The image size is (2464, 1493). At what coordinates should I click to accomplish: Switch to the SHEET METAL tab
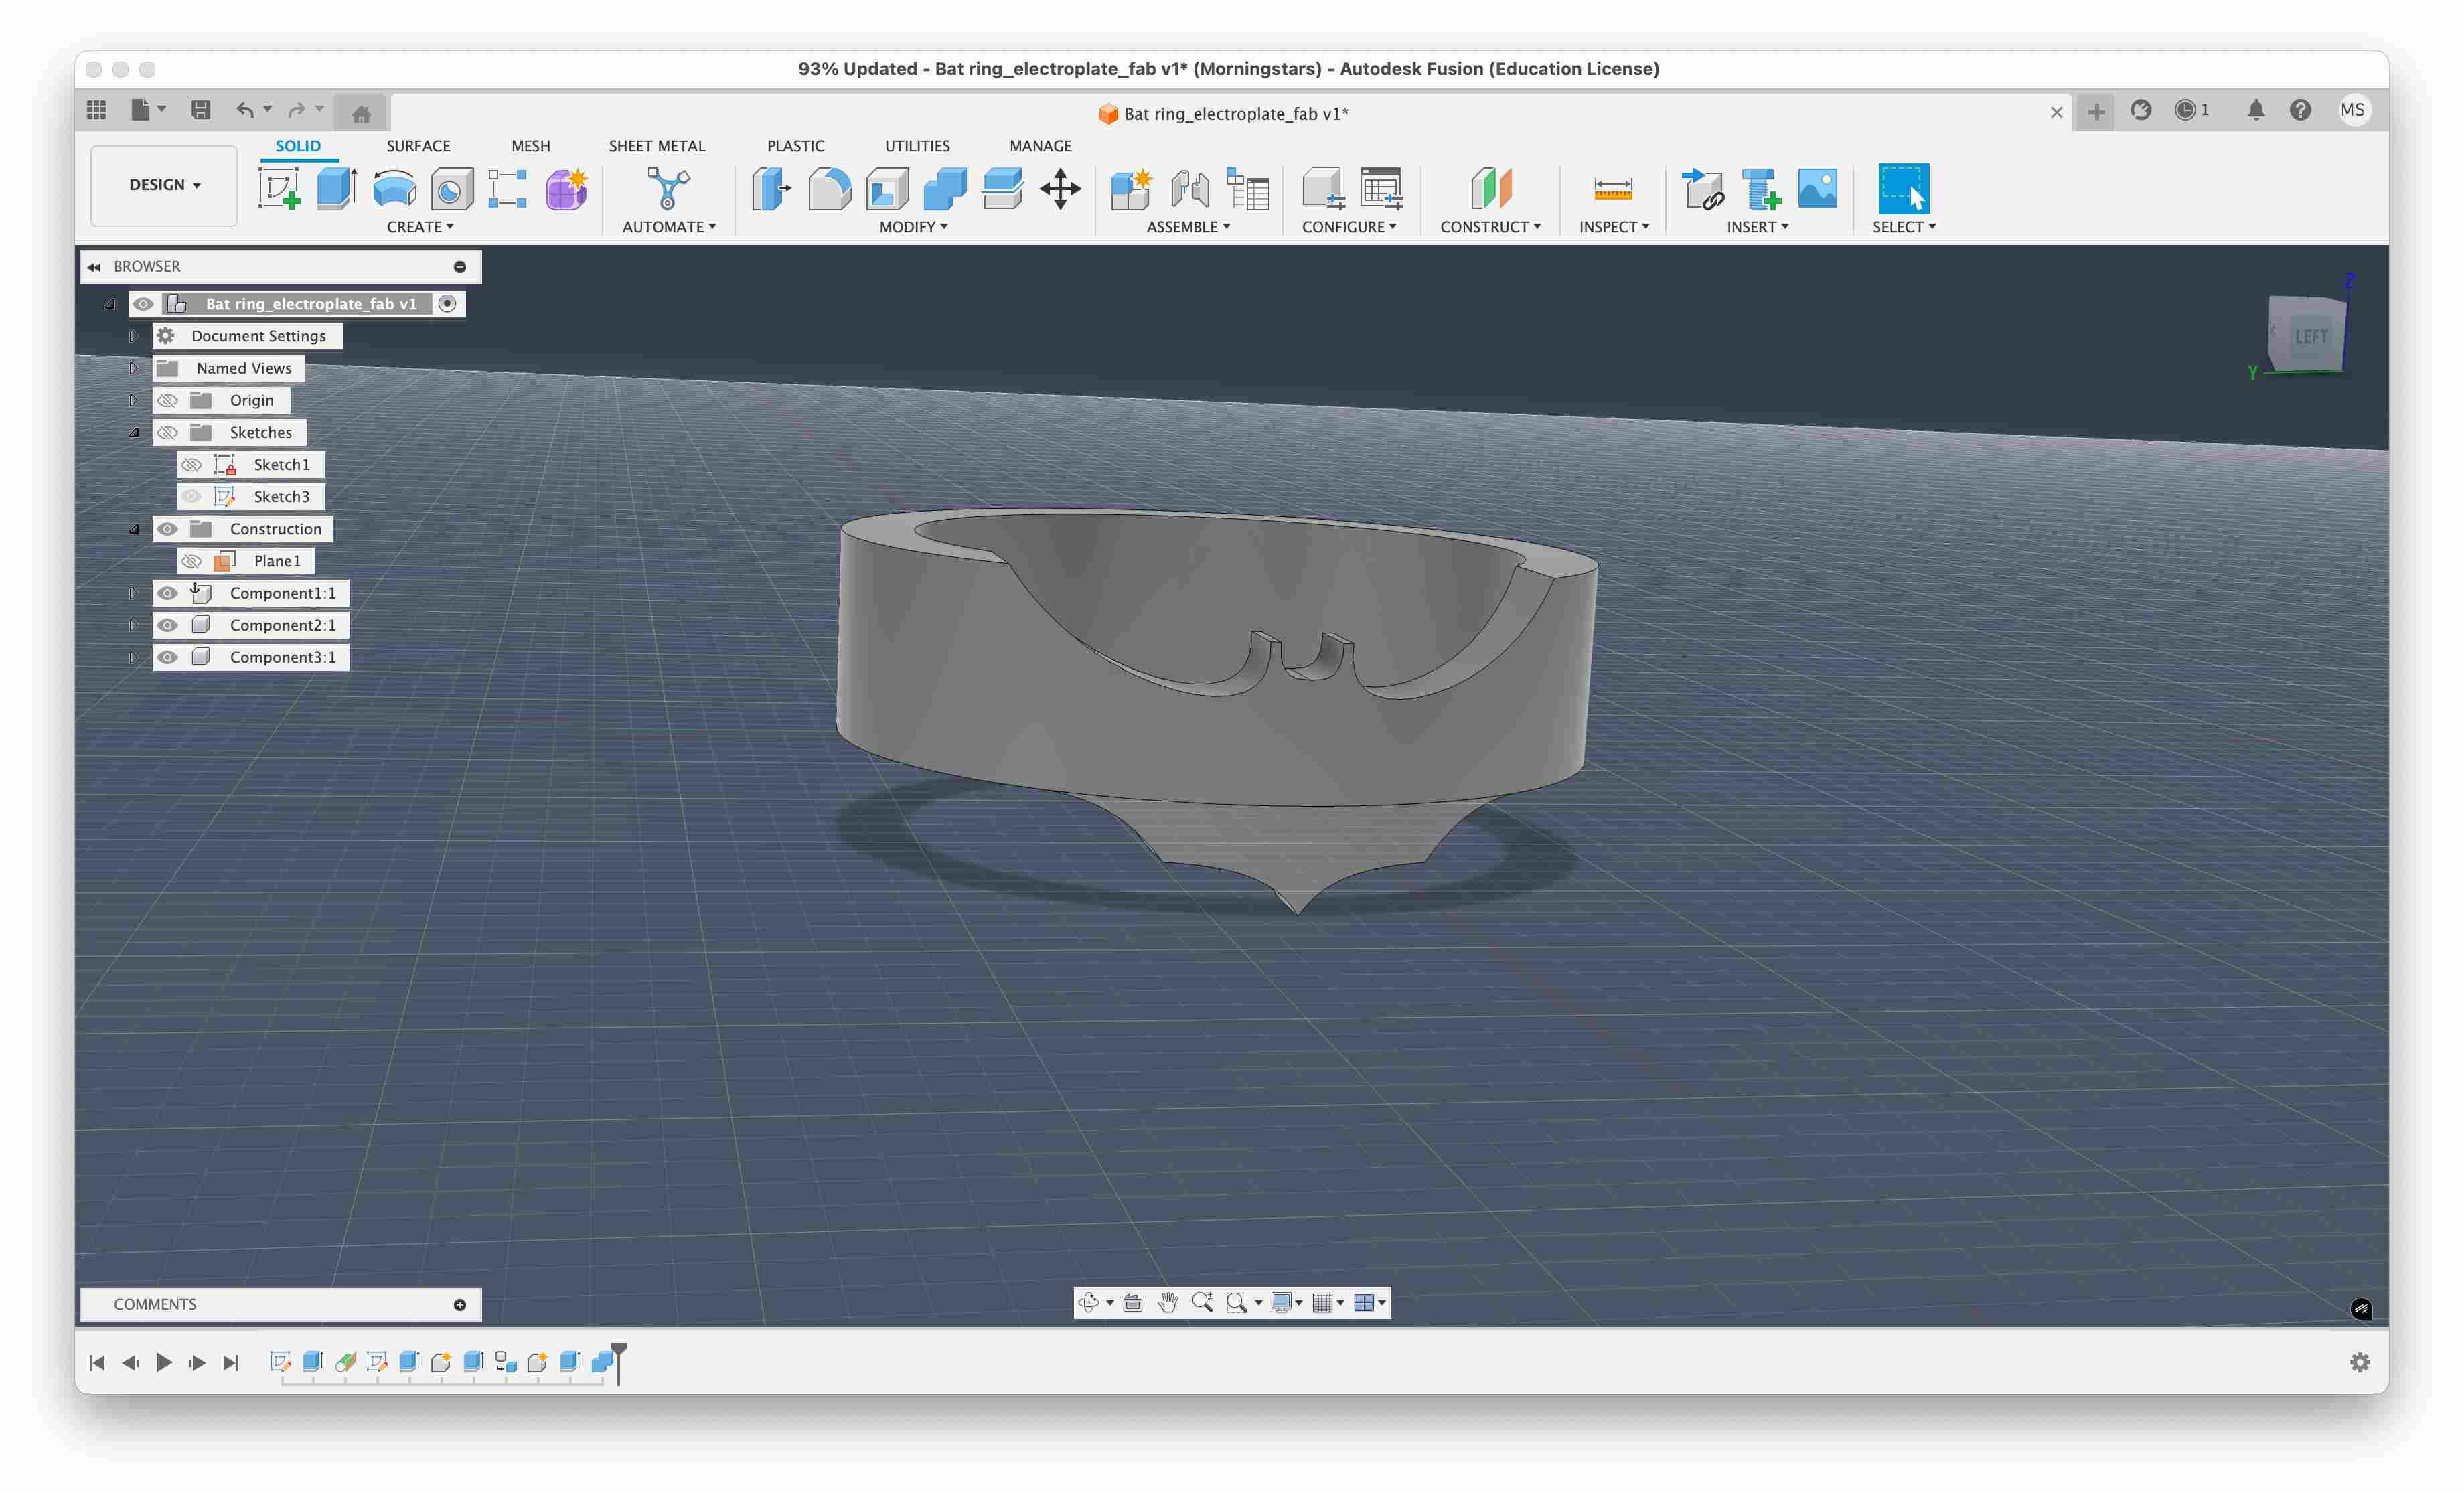(657, 146)
